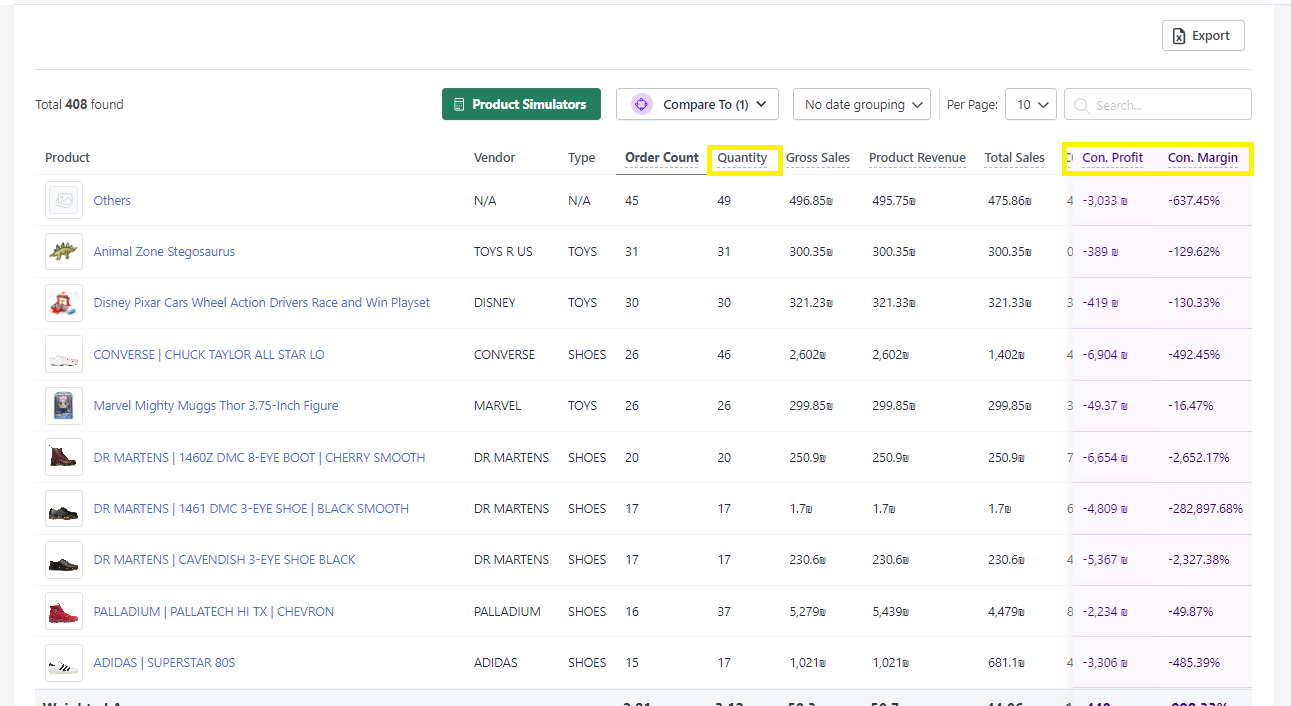Open the Disney Pixar Cars playset thumbnail
The height and width of the screenshot is (706, 1291).
pos(64,302)
